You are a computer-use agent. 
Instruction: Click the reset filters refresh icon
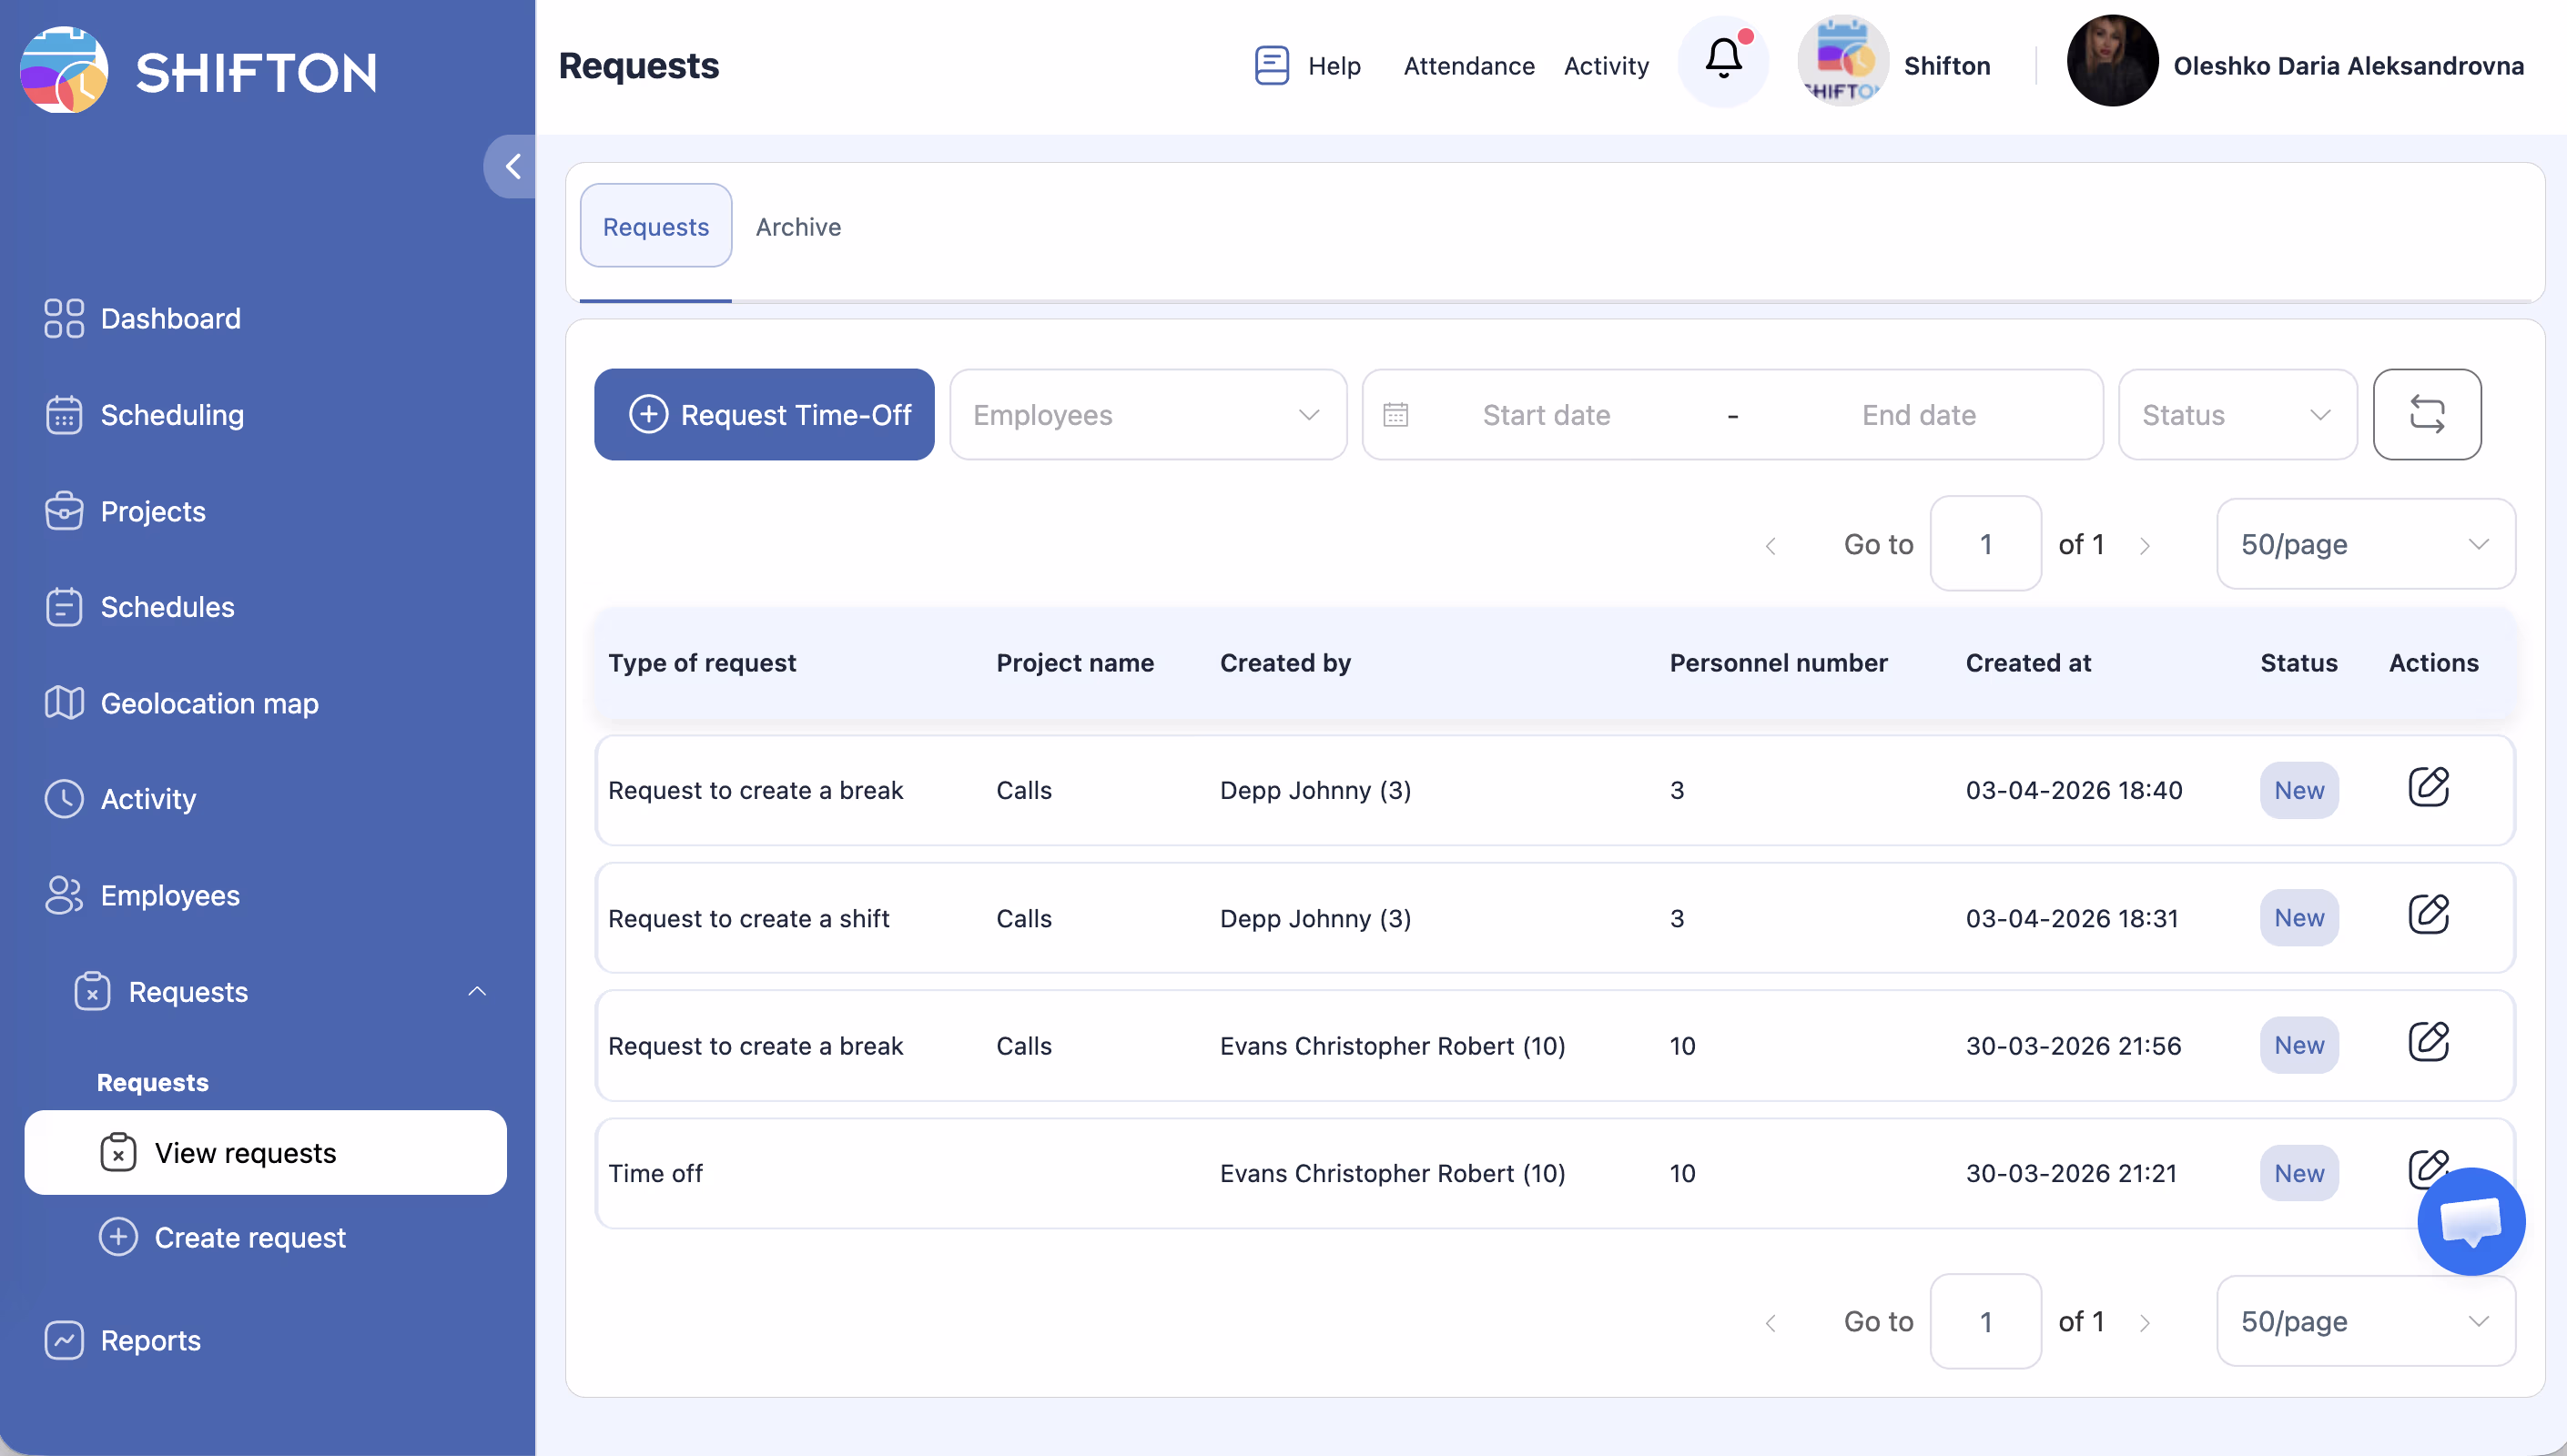point(2426,414)
